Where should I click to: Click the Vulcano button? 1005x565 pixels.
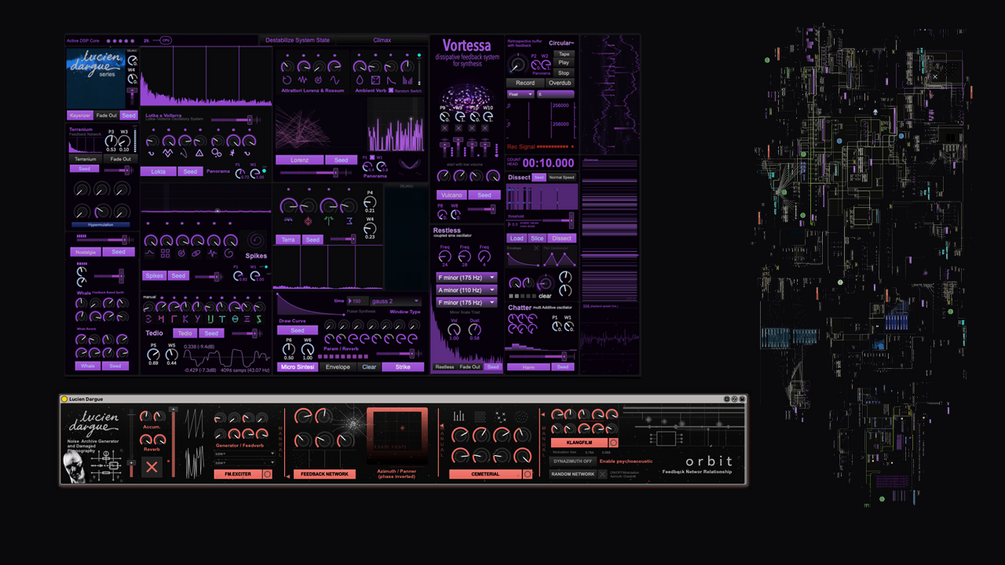pos(451,195)
